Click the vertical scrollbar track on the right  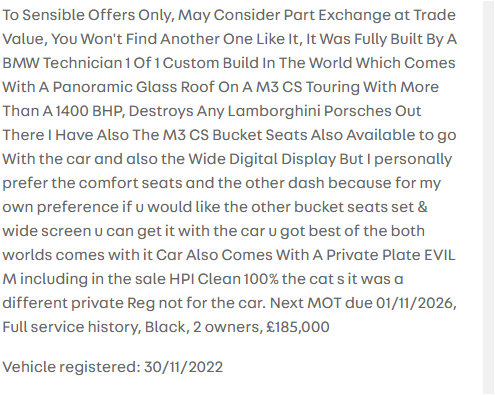tap(489, 197)
